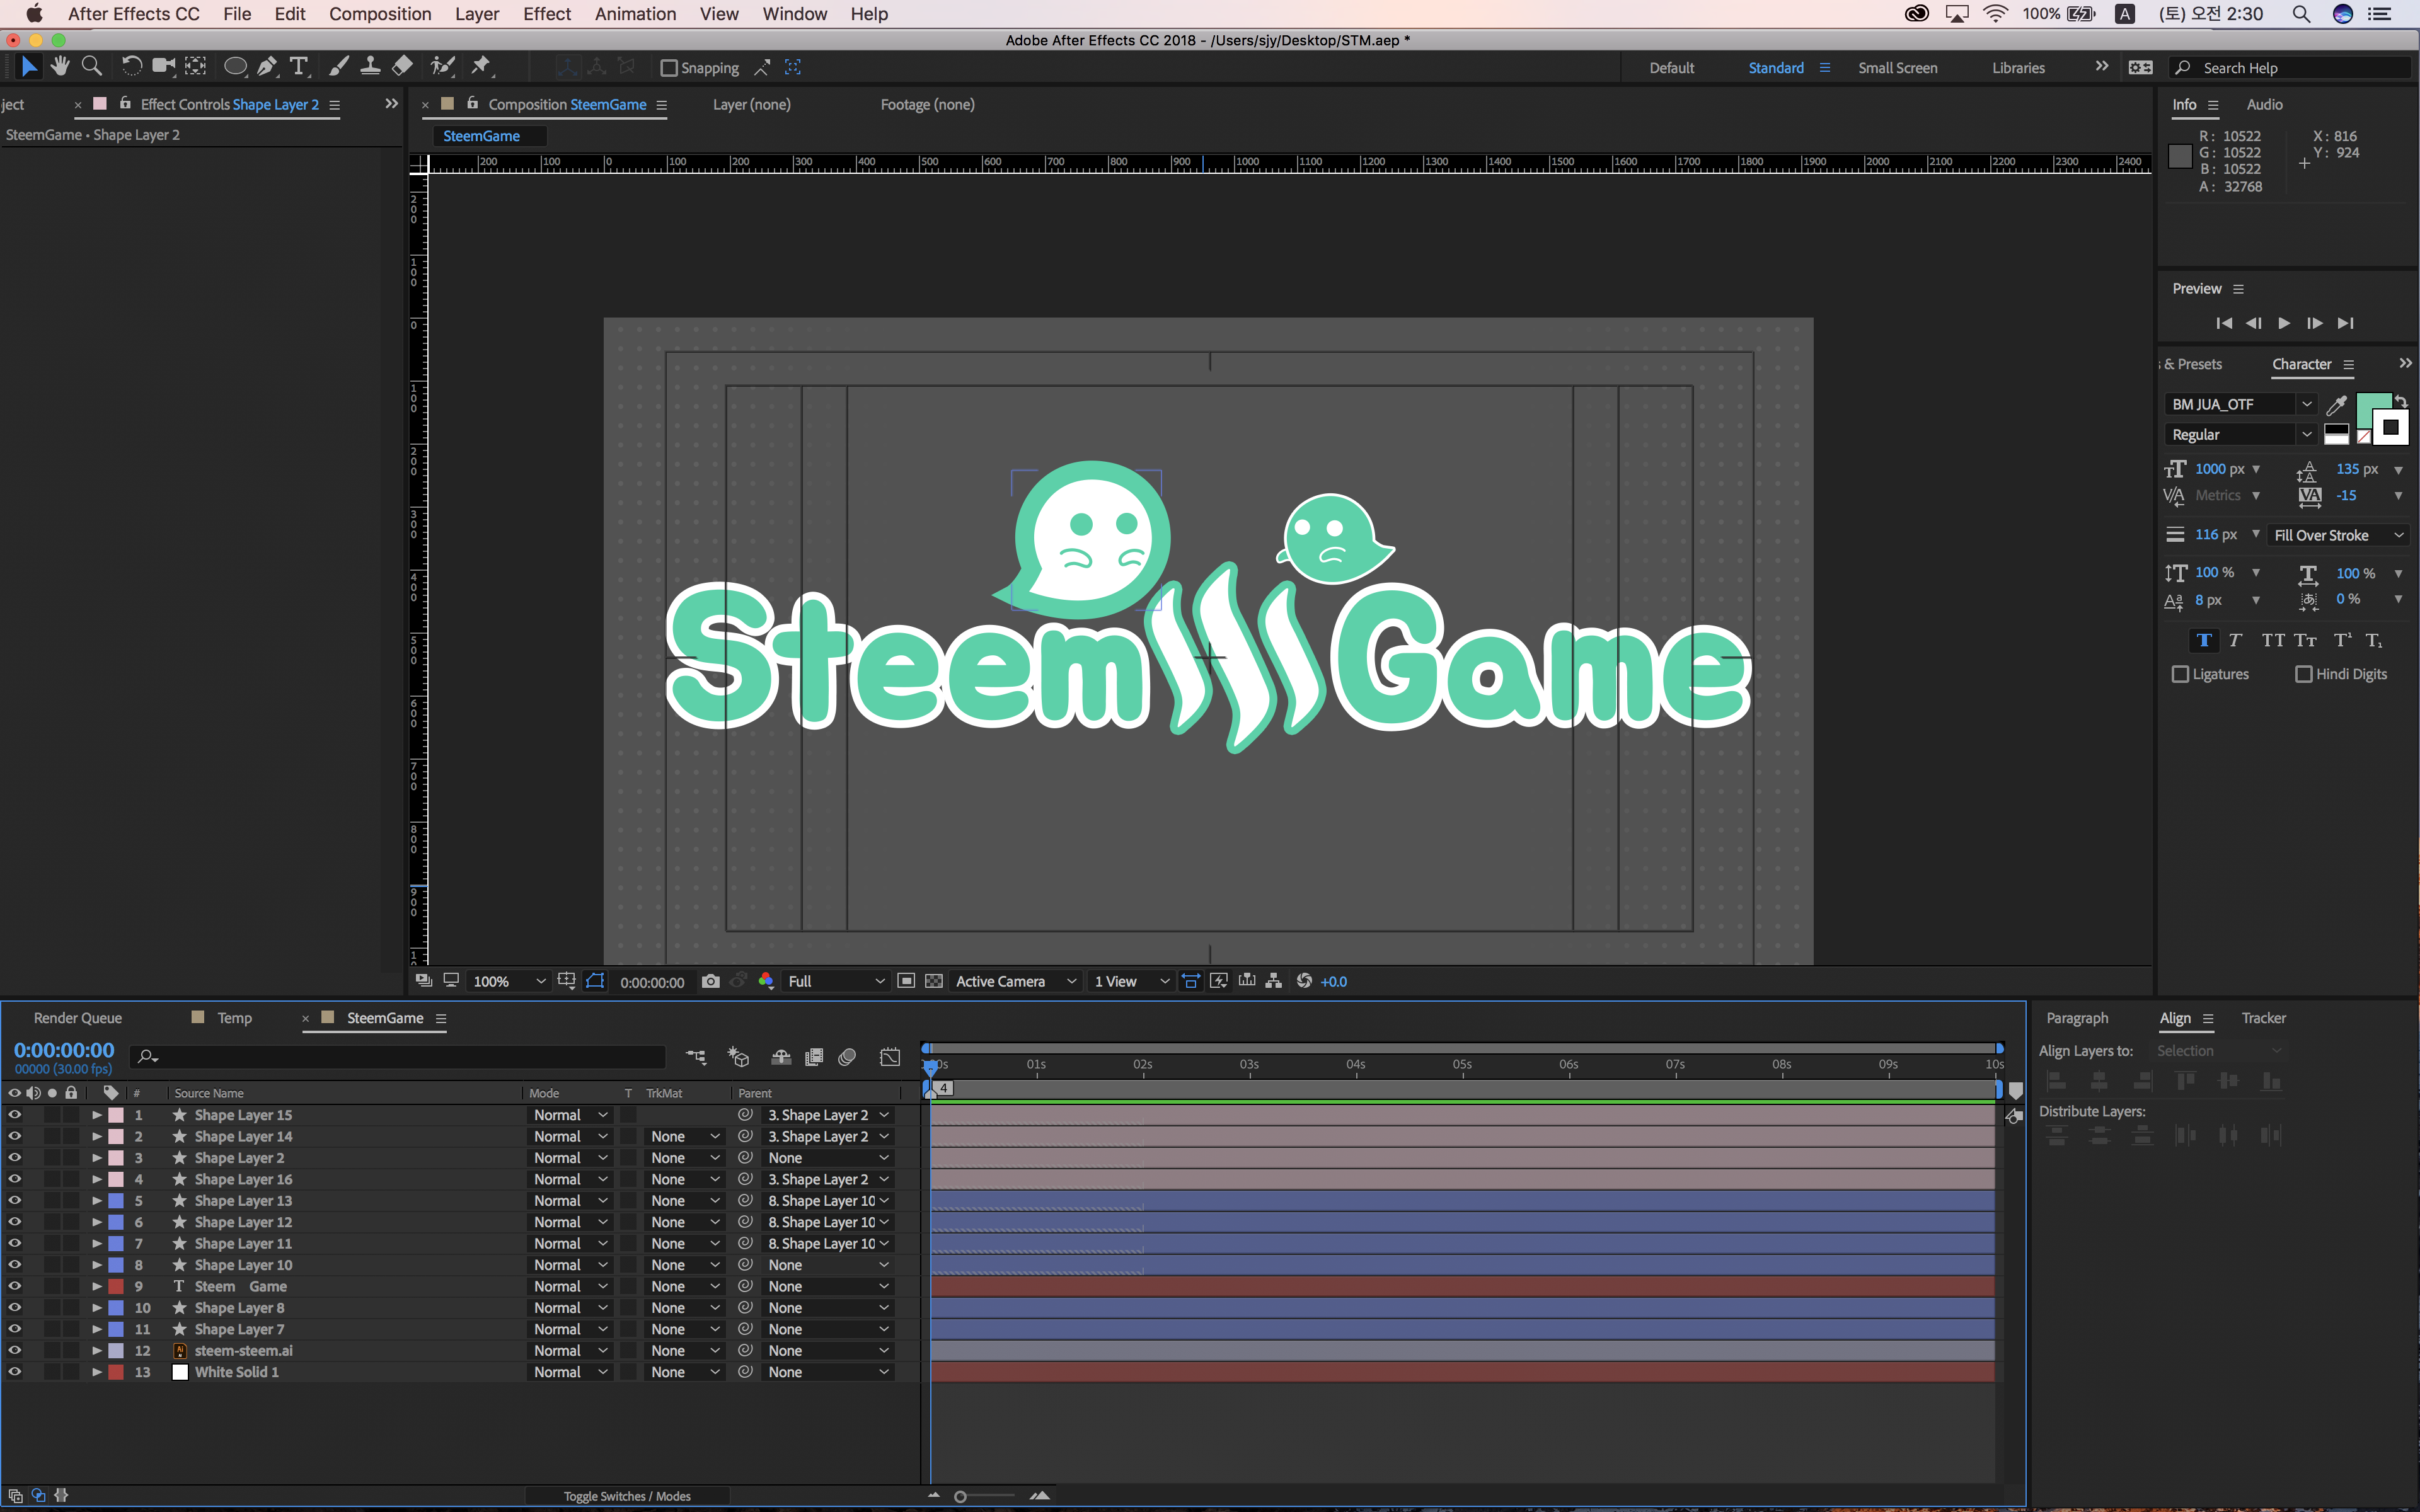
Task: Click the Take Snapshot camera icon
Action: pyautogui.click(x=710, y=981)
